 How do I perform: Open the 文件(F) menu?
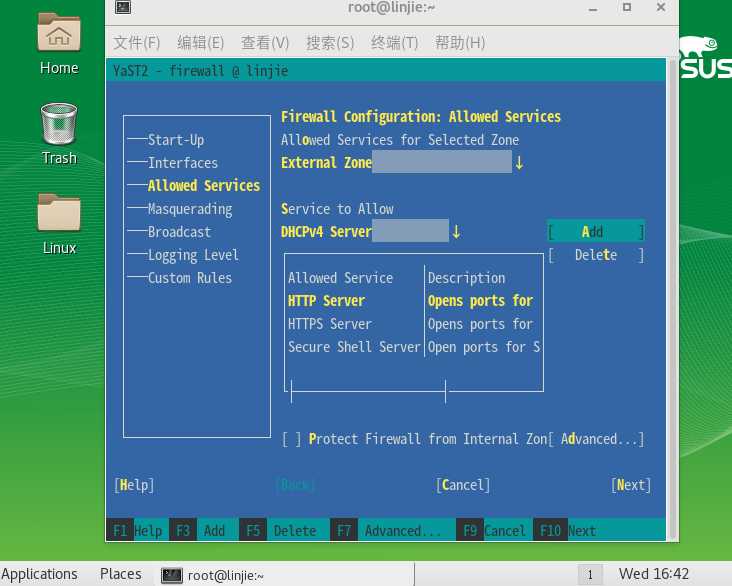tap(136, 43)
